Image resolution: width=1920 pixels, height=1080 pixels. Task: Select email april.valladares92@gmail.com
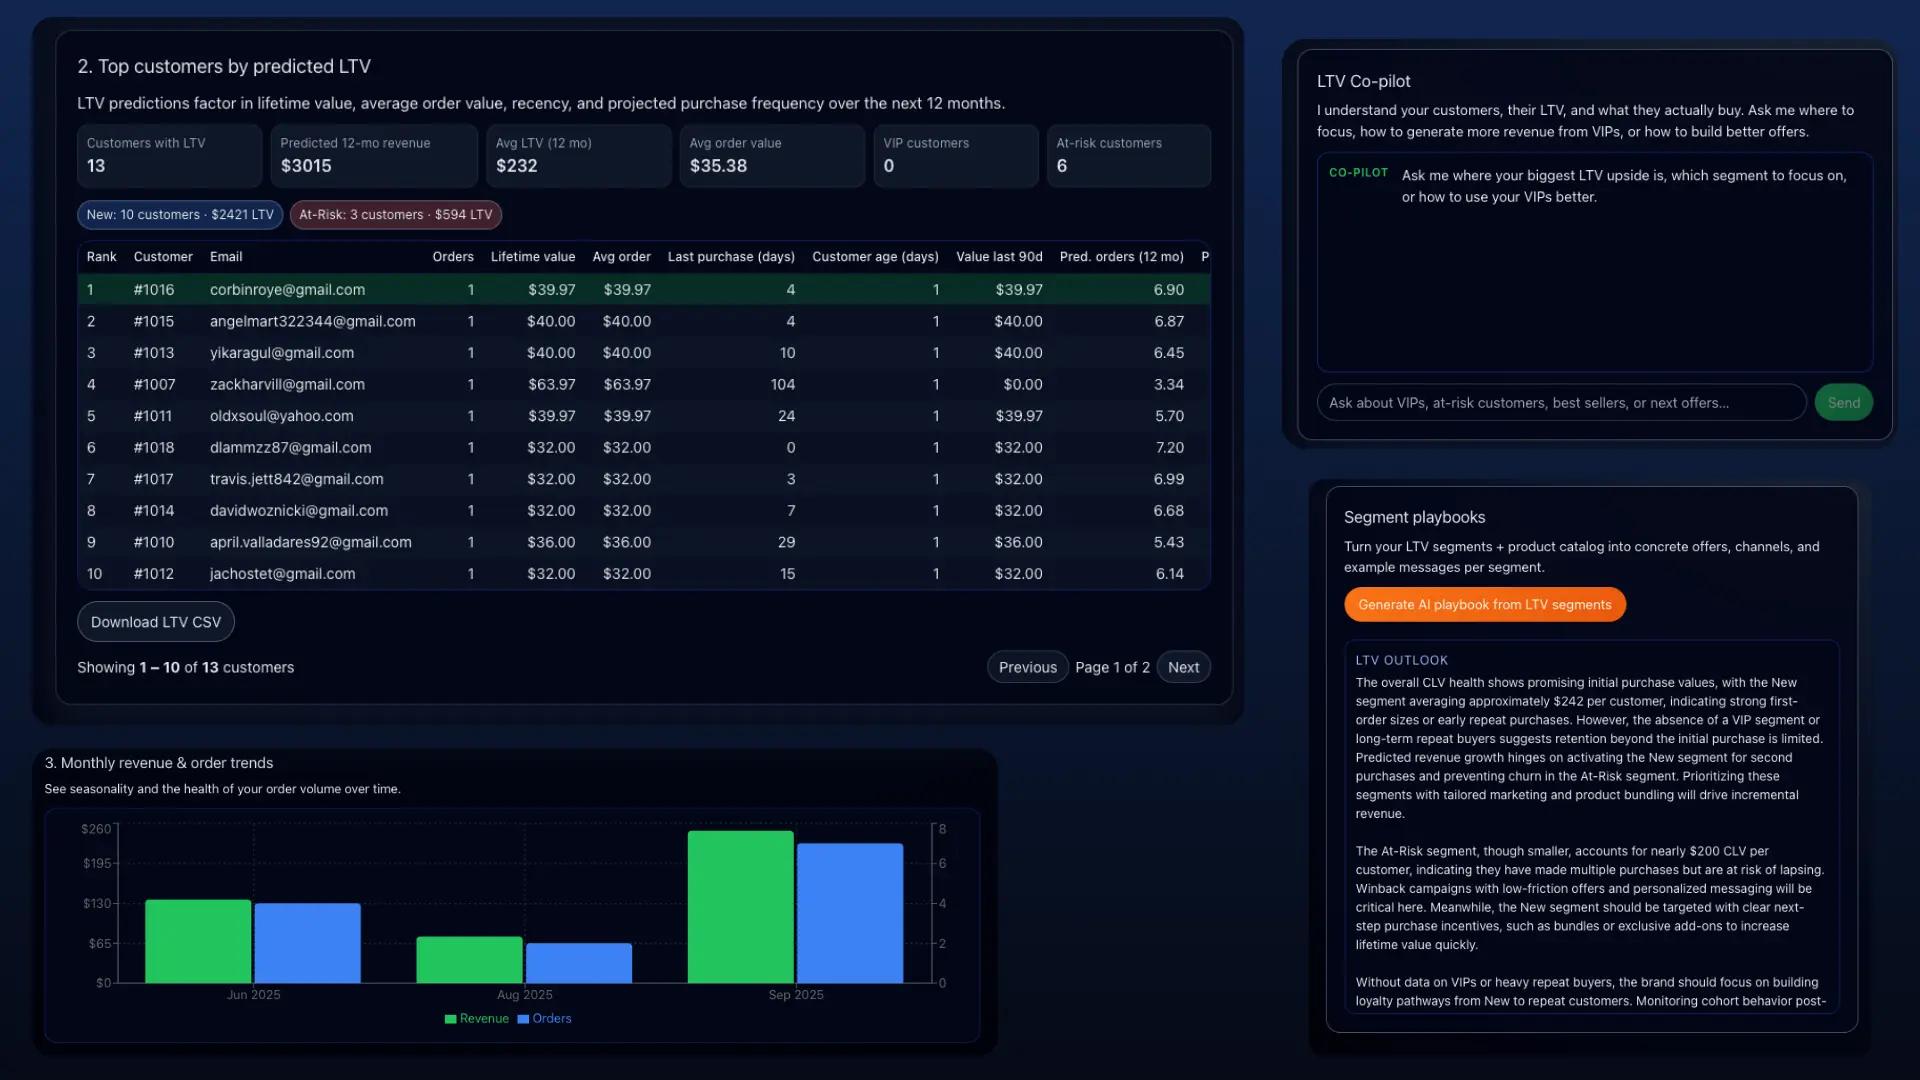[310, 543]
